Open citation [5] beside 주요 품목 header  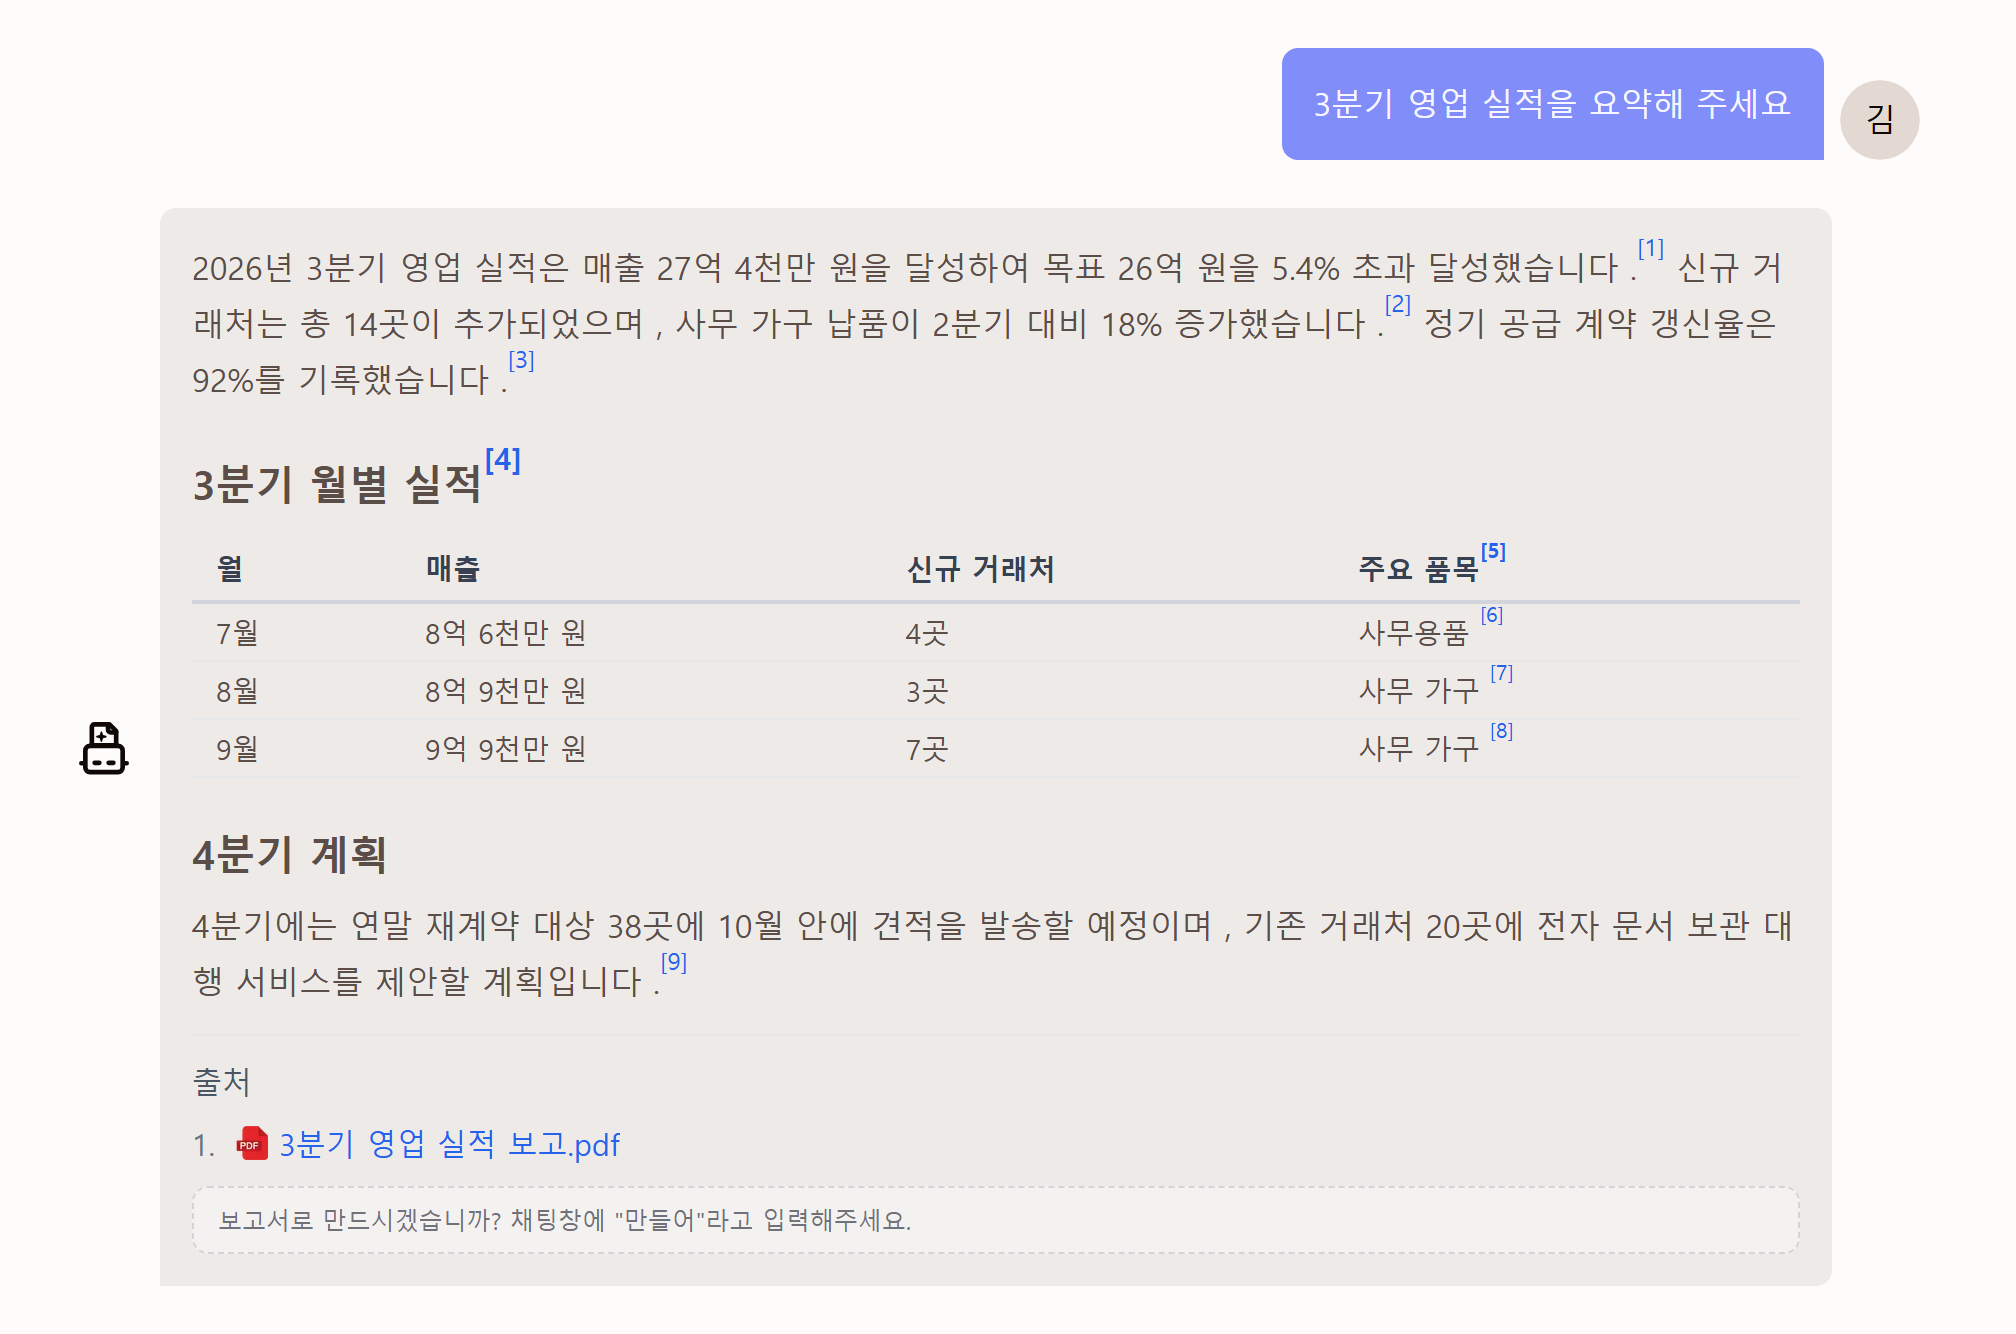[x=1493, y=551]
